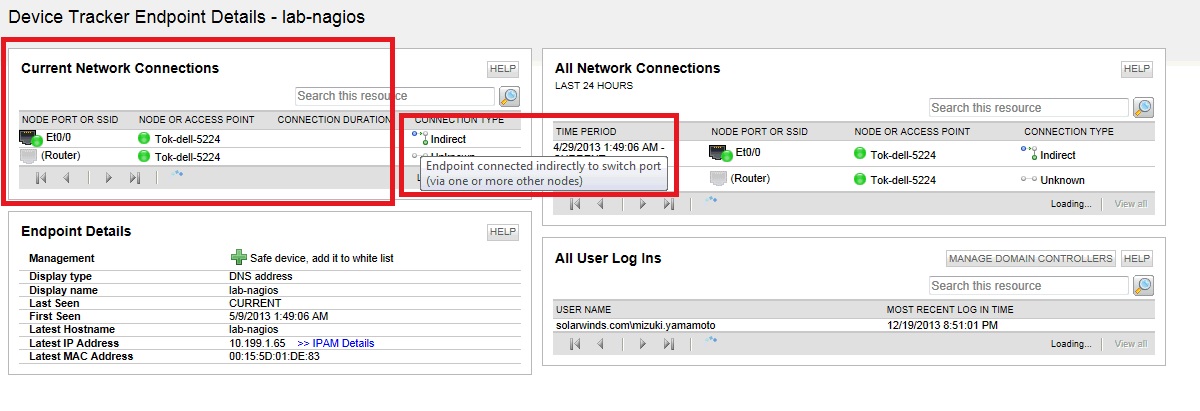Screen dimensions: 1200x411
Task: Click the (Router) port icon in All Network Connections
Action: click(x=718, y=179)
